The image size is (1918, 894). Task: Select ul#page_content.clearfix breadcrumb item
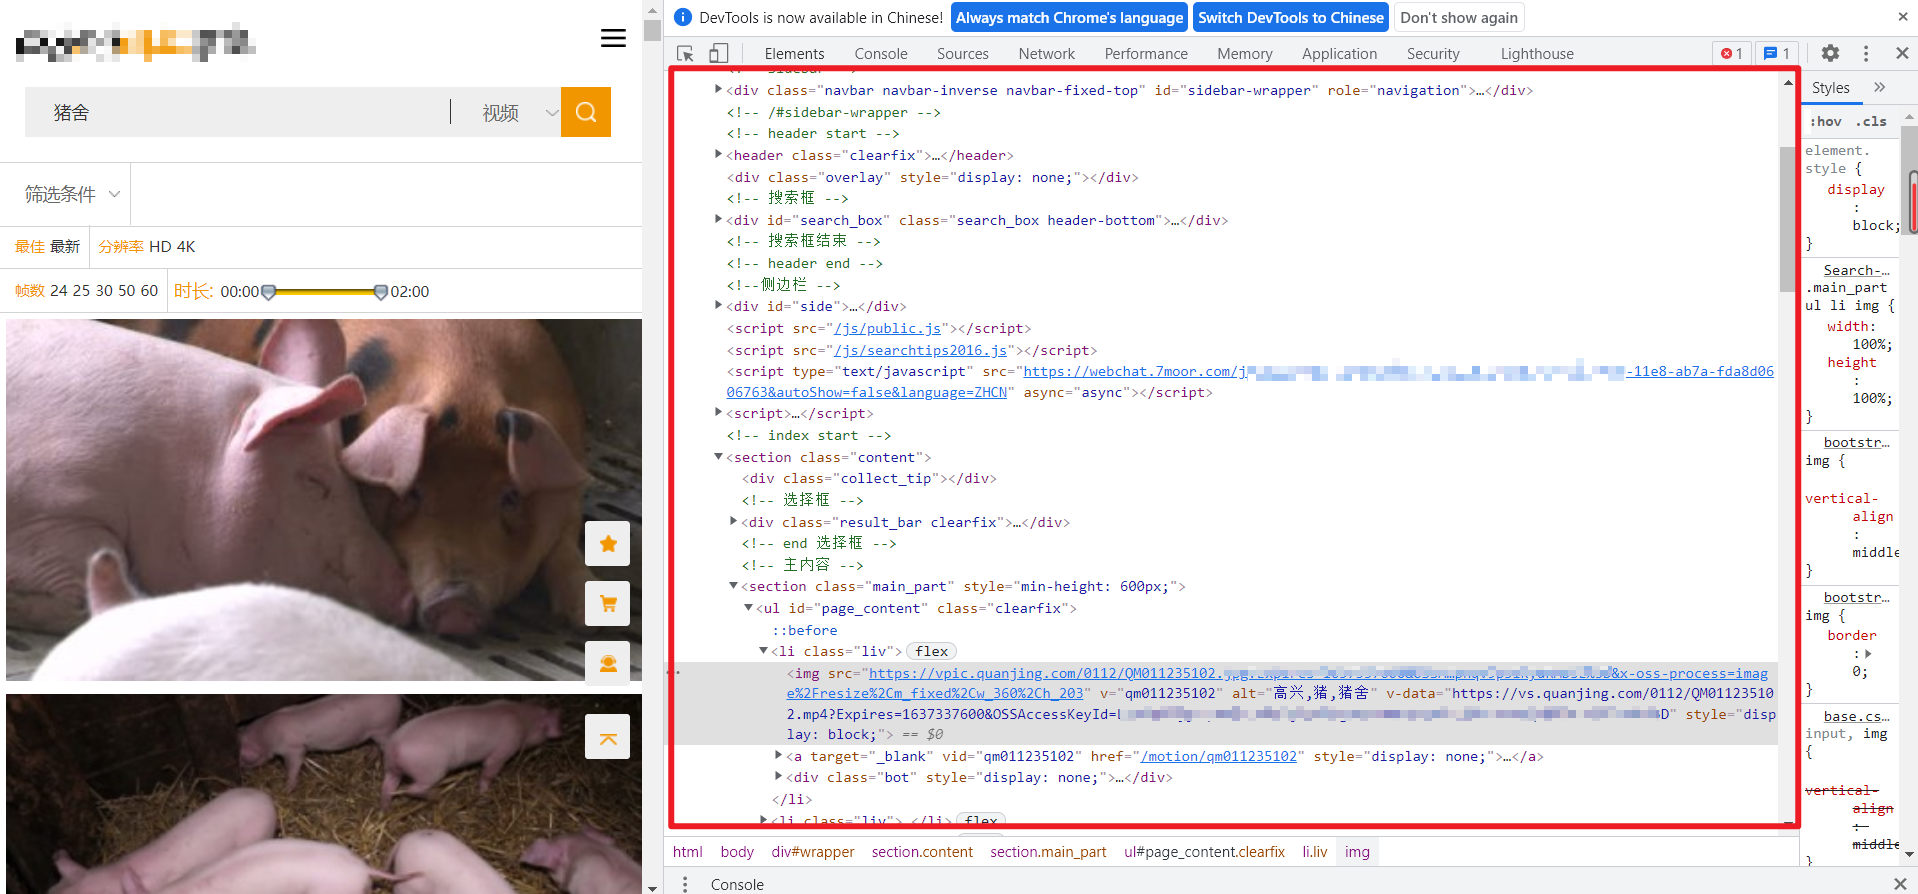click(x=1204, y=852)
